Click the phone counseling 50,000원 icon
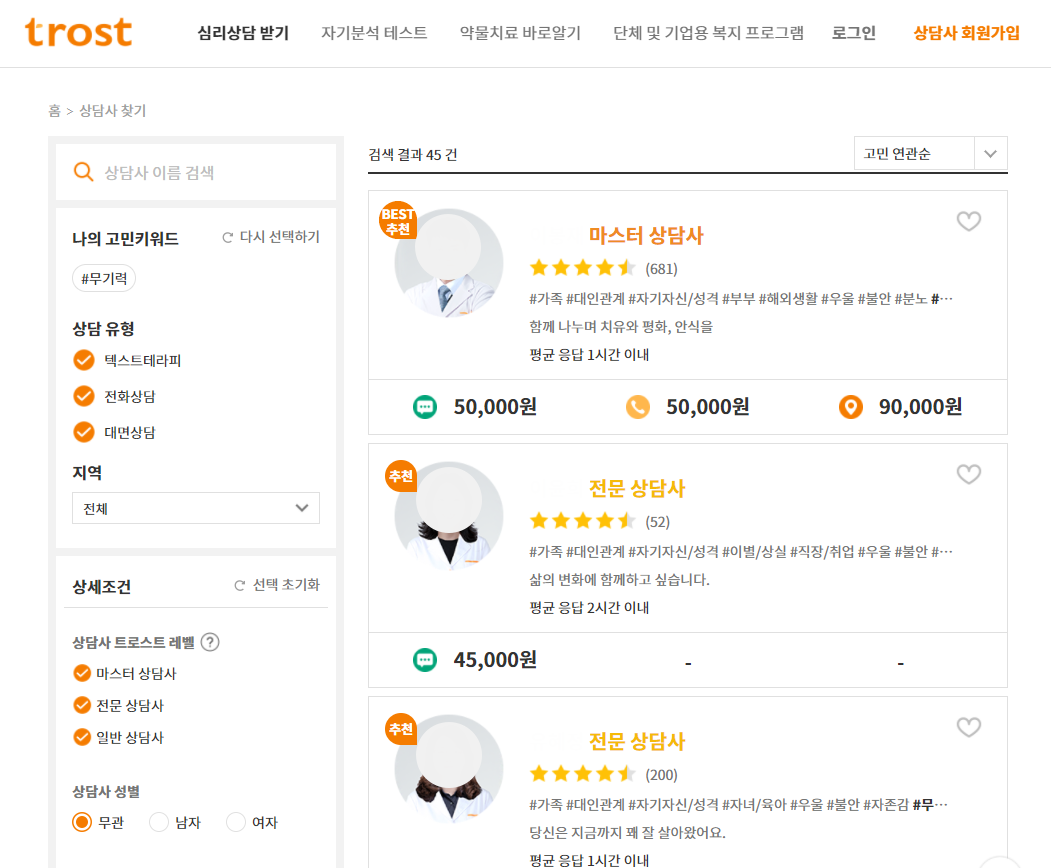1051x868 pixels. click(x=637, y=407)
